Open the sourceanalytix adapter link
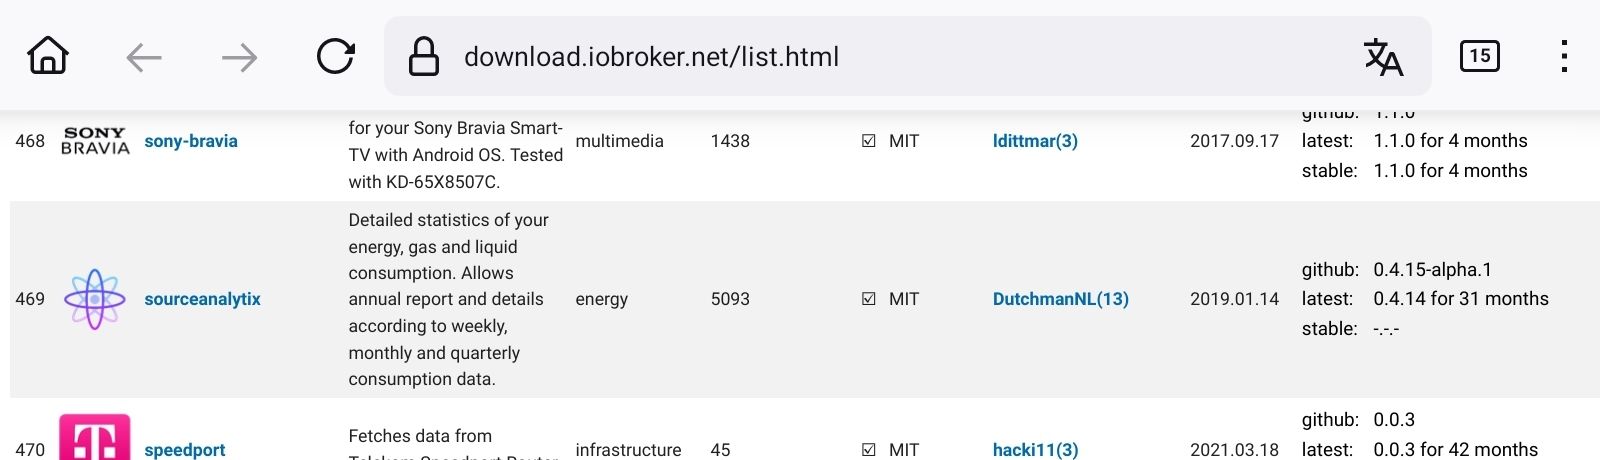The width and height of the screenshot is (1600, 460). pos(202,299)
